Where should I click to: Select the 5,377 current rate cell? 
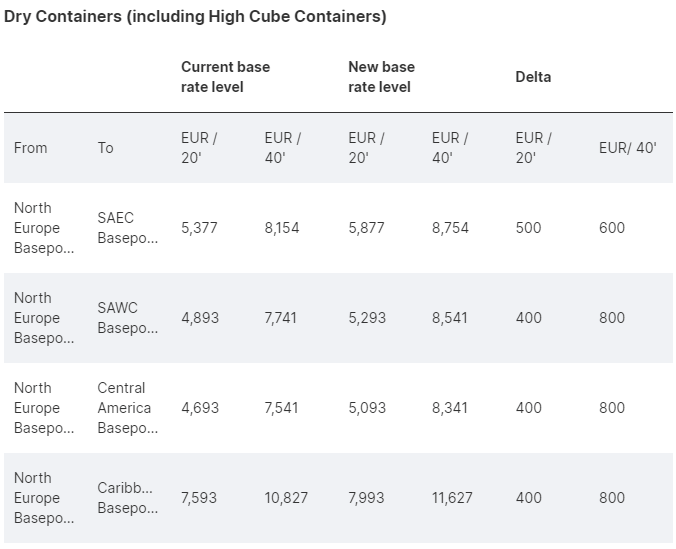199,228
